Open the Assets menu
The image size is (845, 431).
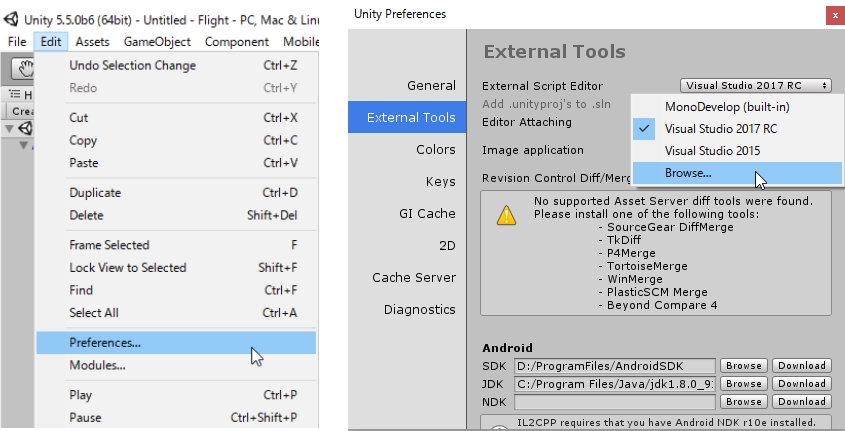click(92, 41)
